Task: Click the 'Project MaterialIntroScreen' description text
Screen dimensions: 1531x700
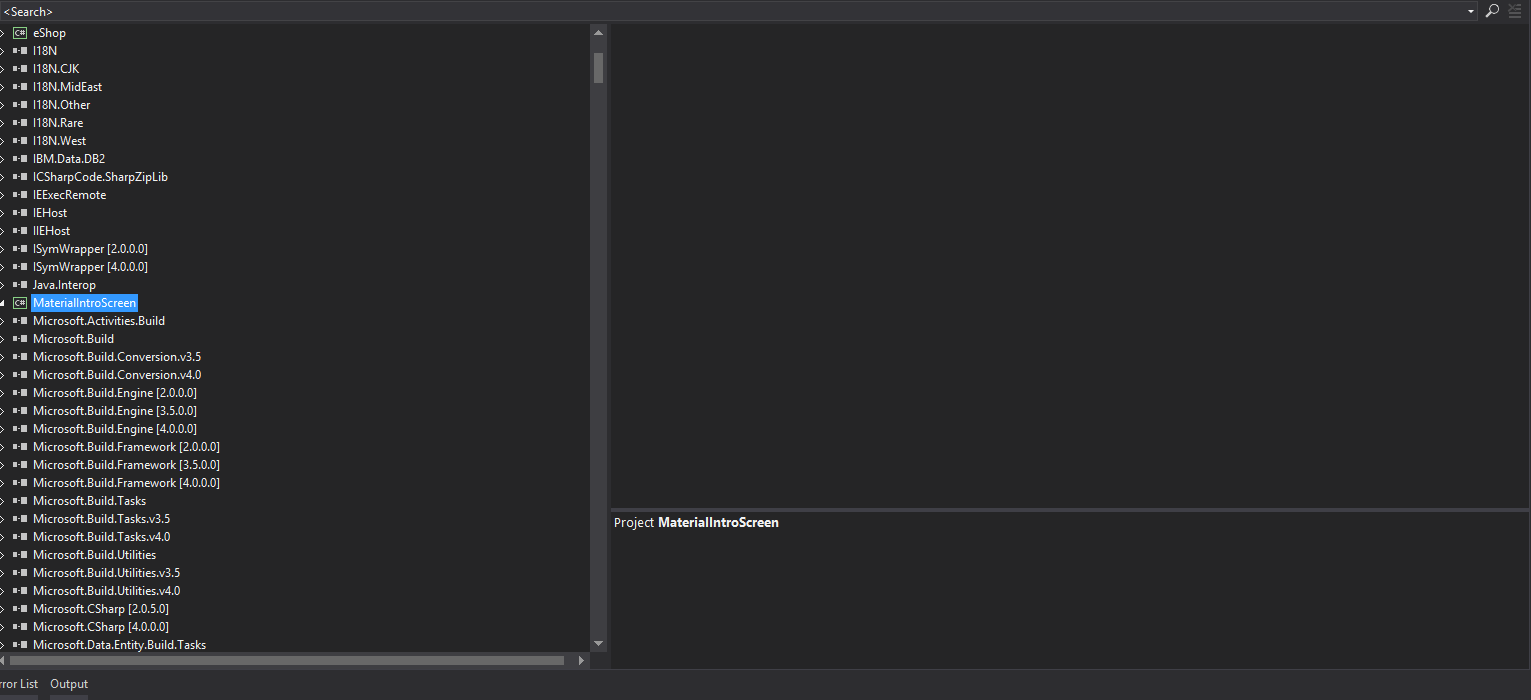Action: coord(696,523)
